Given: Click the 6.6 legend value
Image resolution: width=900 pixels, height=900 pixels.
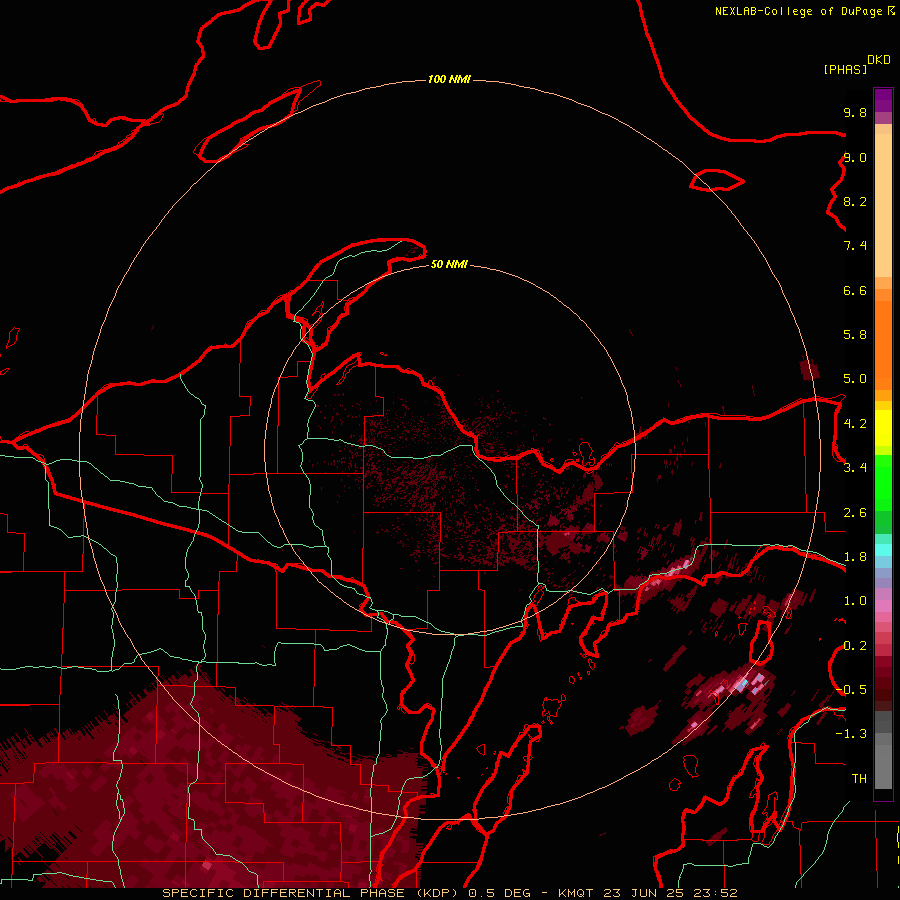Looking at the screenshot, I should tap(855, 291).
